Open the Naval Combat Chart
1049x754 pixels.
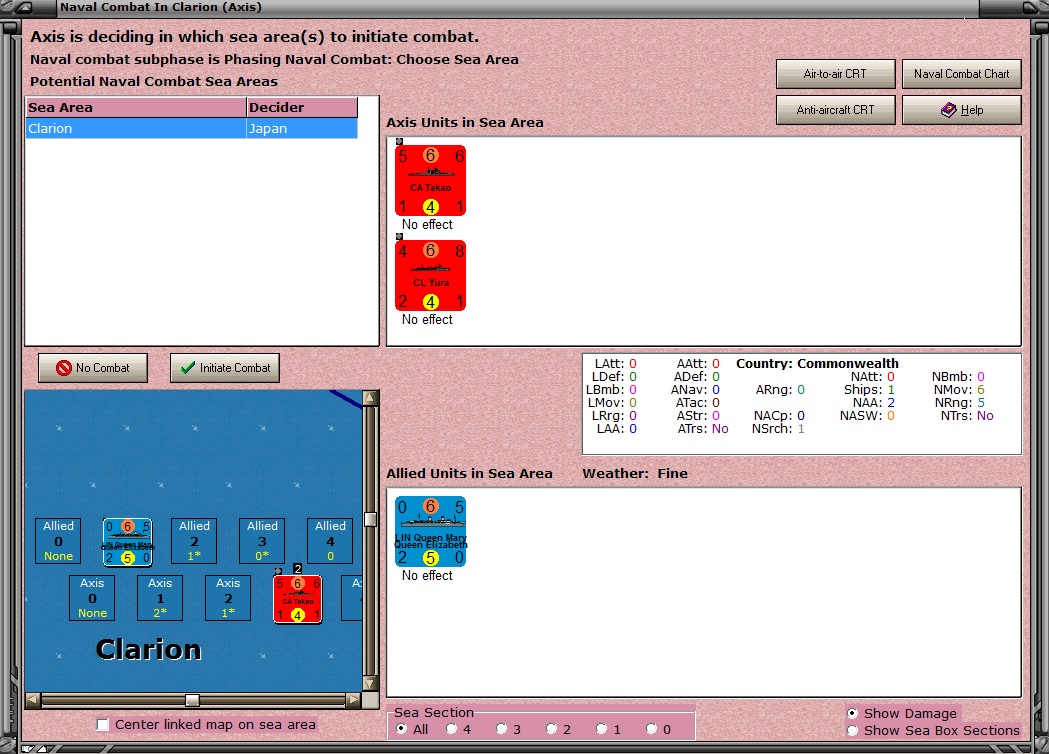click(961, 74)
